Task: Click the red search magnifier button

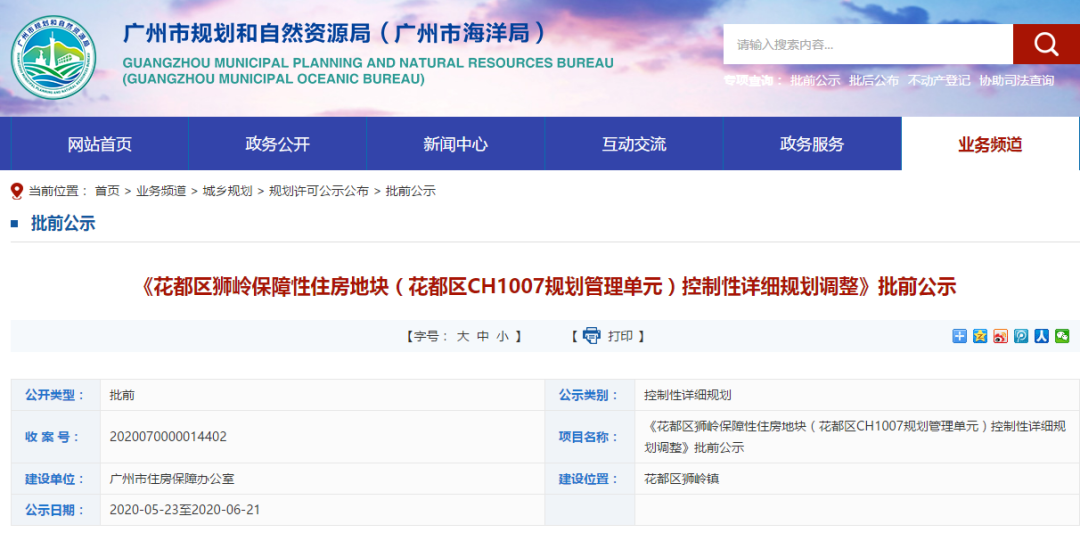Action: pos(1045,44)
